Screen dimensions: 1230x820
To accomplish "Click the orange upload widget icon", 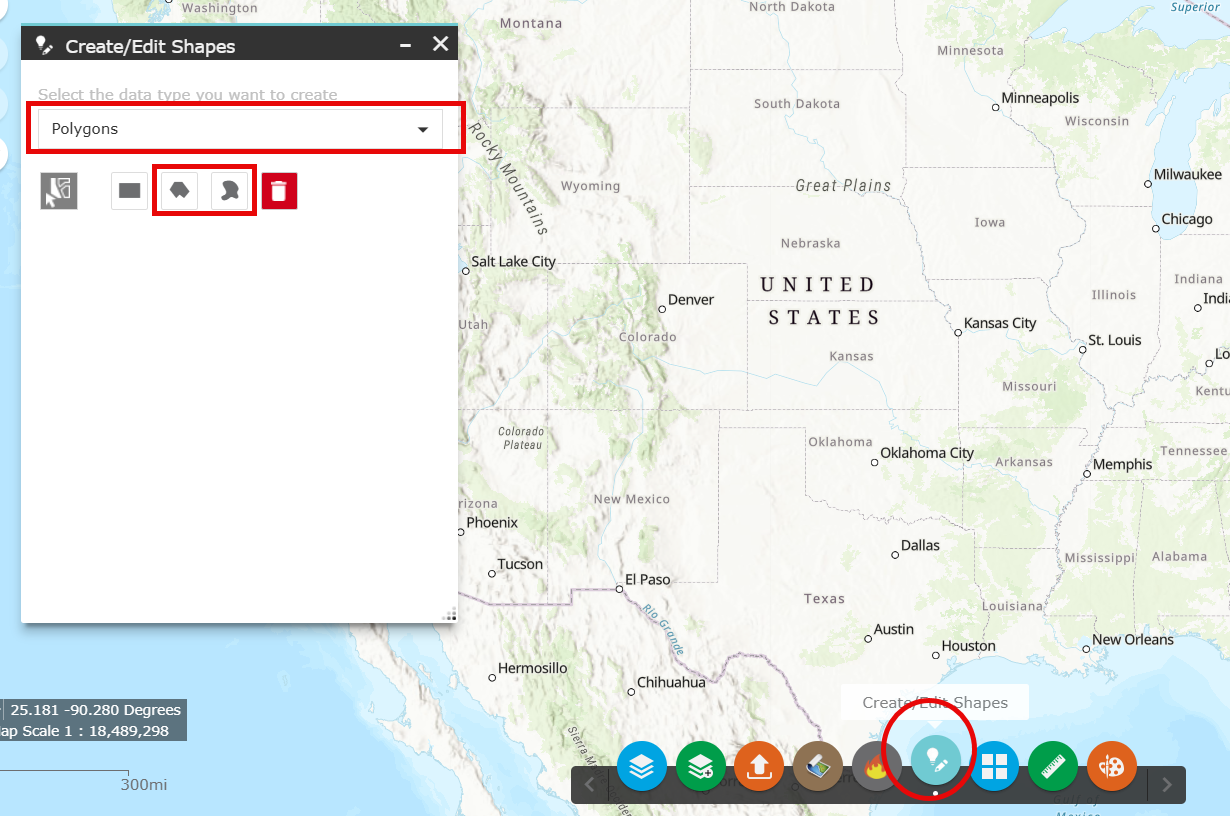I will click(759, 767).
